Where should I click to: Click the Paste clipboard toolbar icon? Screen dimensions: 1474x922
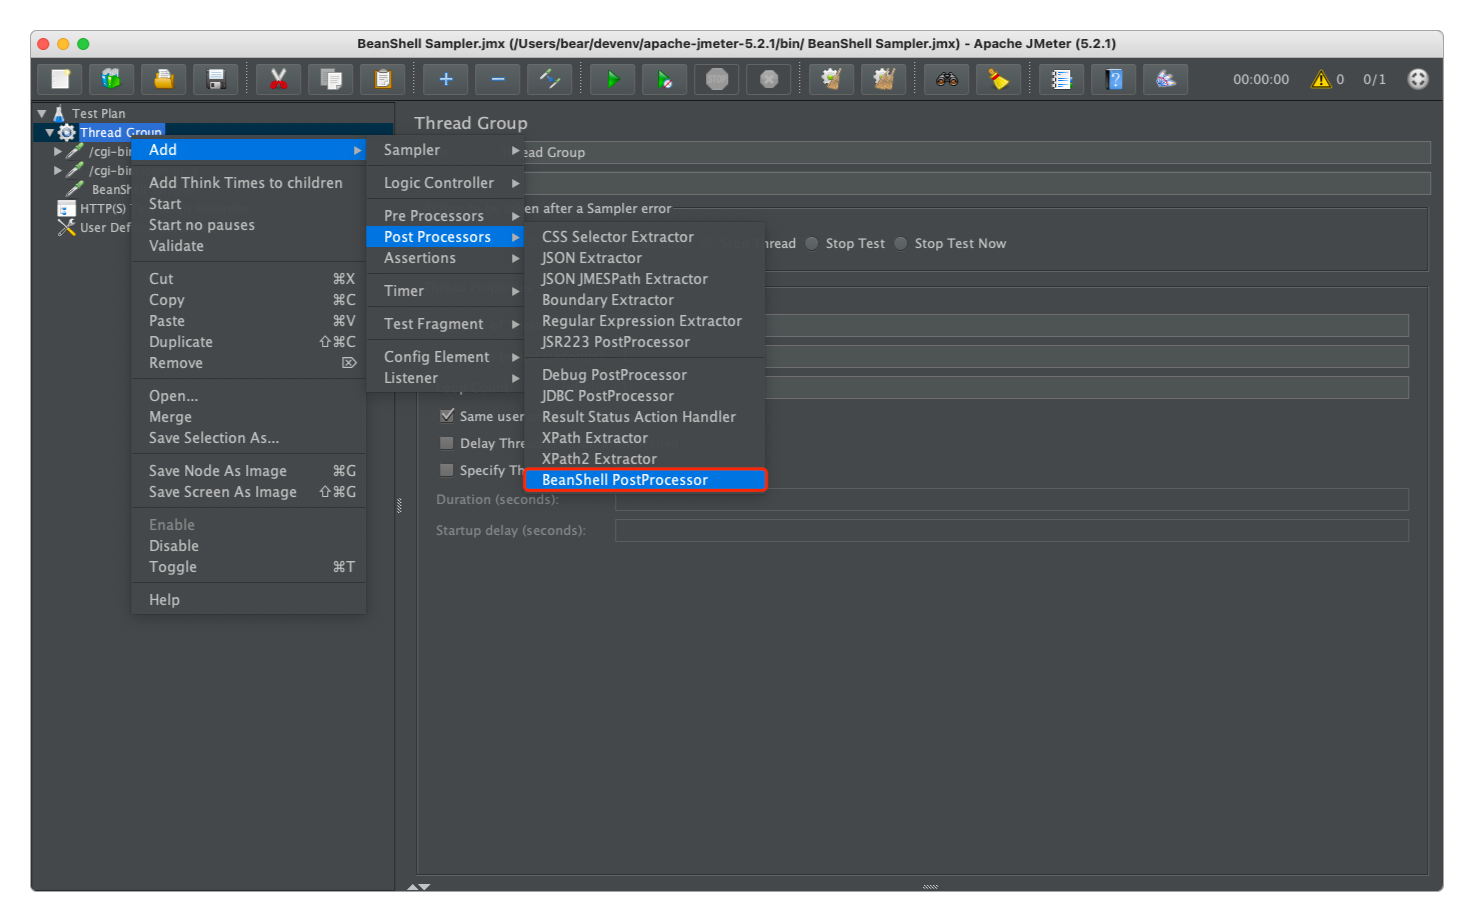pos(383,79)
